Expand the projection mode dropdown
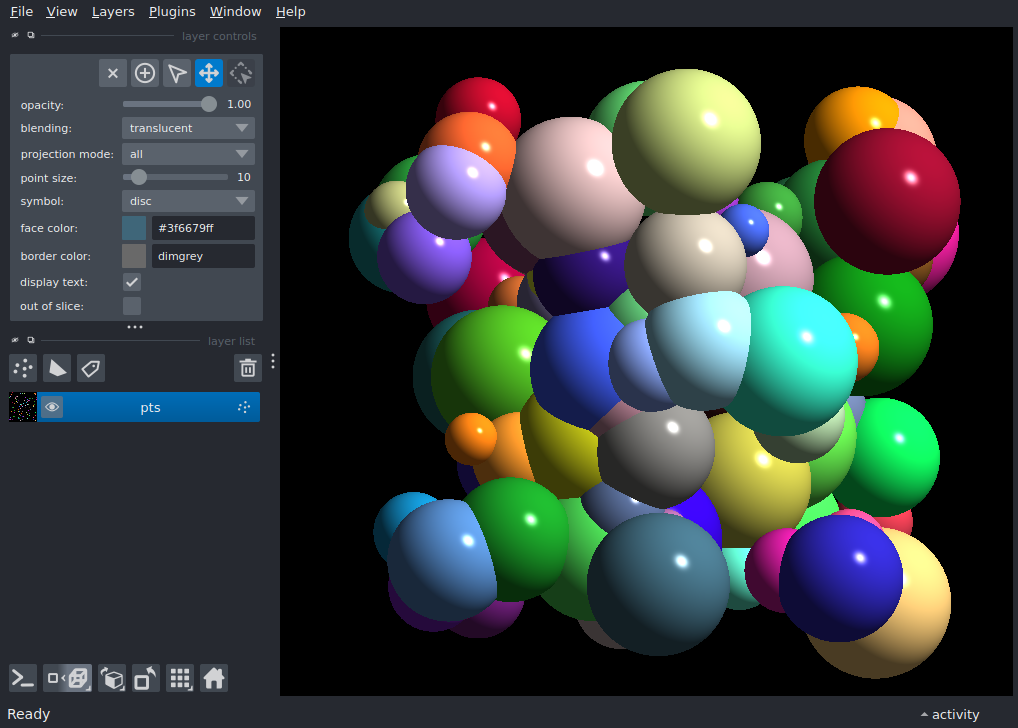Viewport: 1018px width, 728px height. pyautogui.click(x=188, y=154)
